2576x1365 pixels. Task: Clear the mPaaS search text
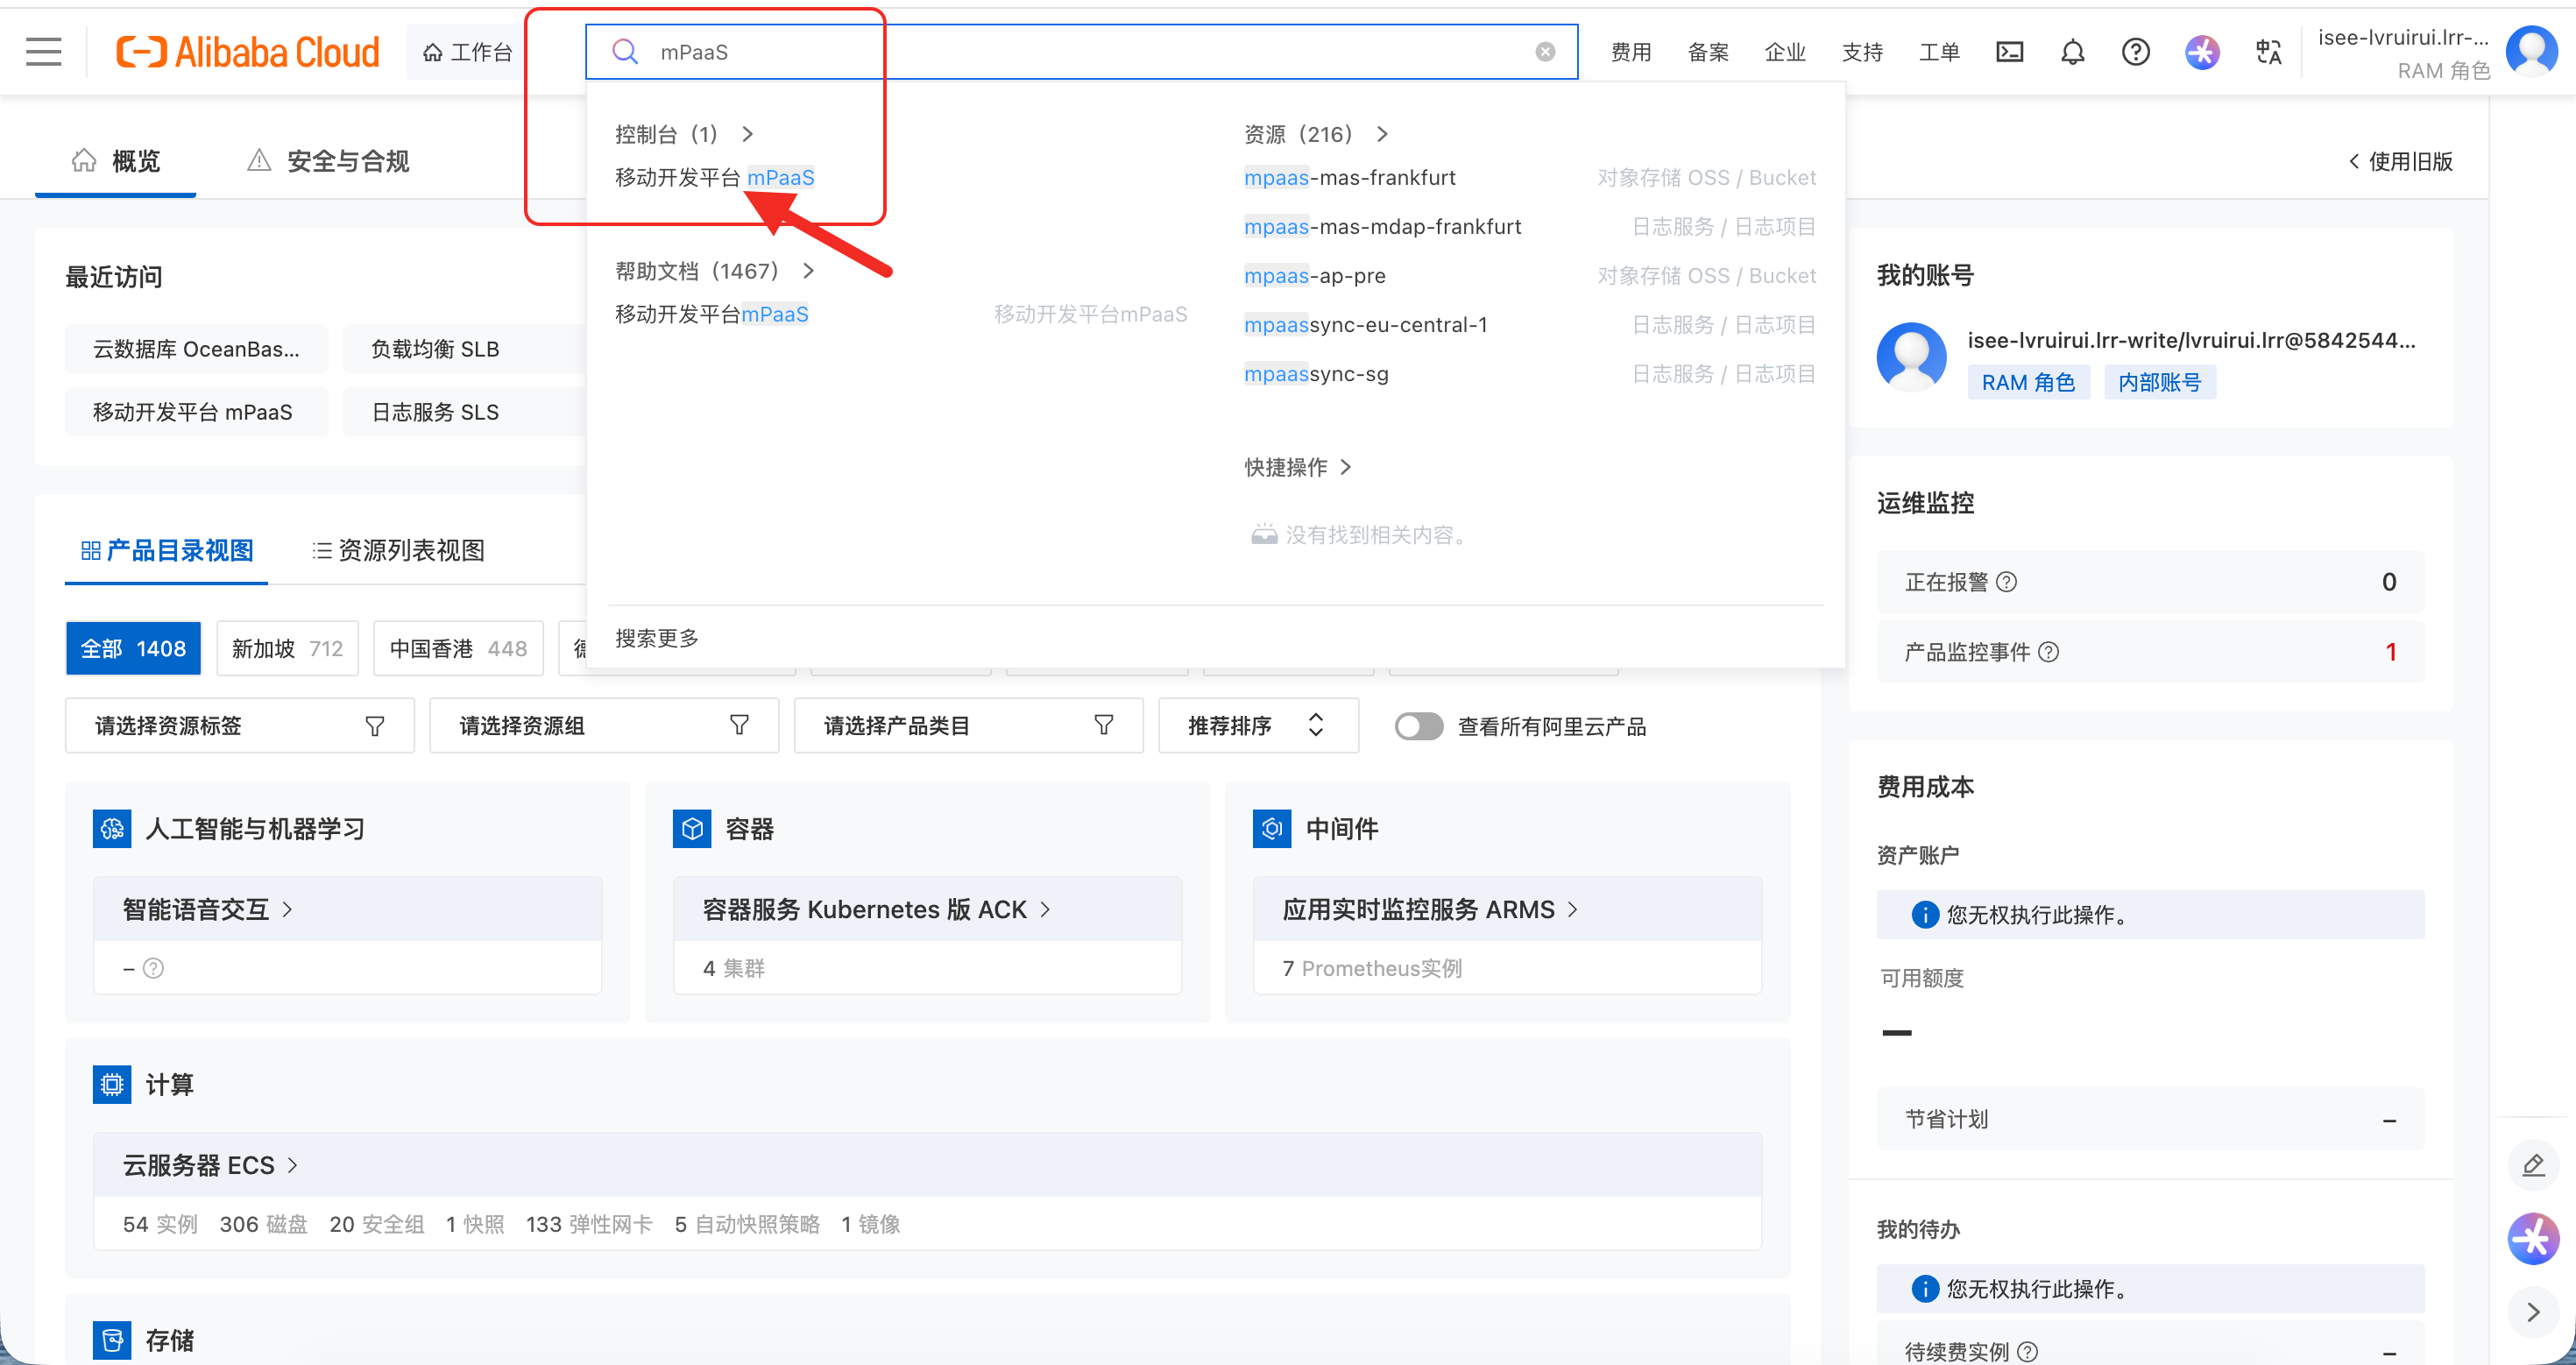[1545, 52]
